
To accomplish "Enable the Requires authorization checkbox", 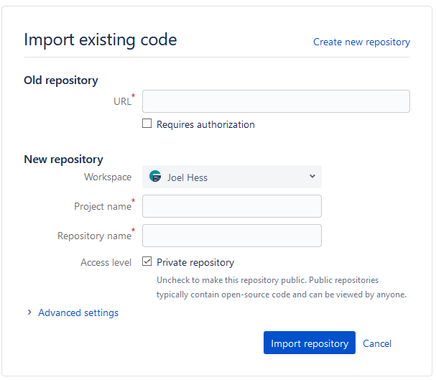I will tap(147, 123).
